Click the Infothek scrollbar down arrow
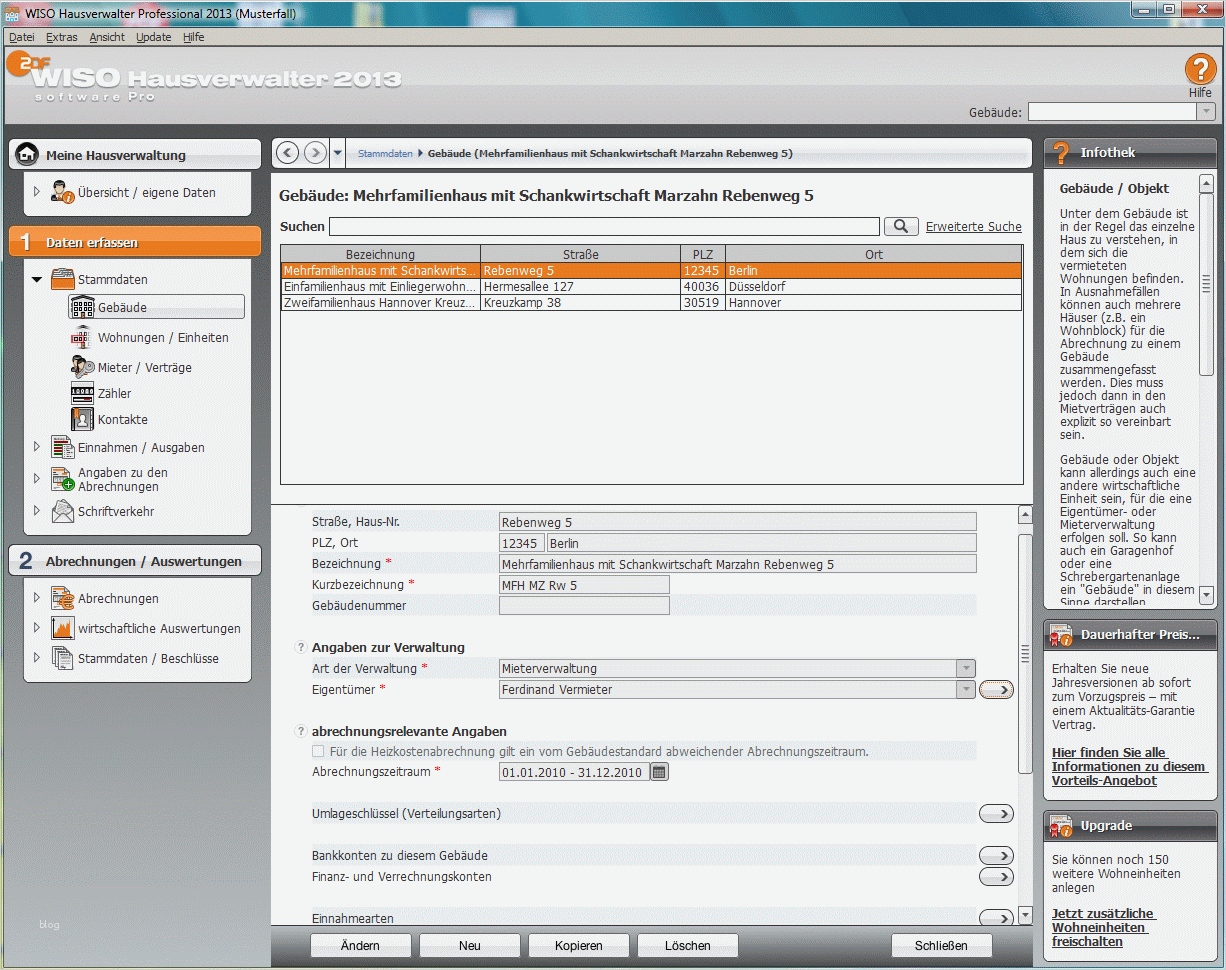The height and width of the screenshot is (970, 1226). [1206, 594]
